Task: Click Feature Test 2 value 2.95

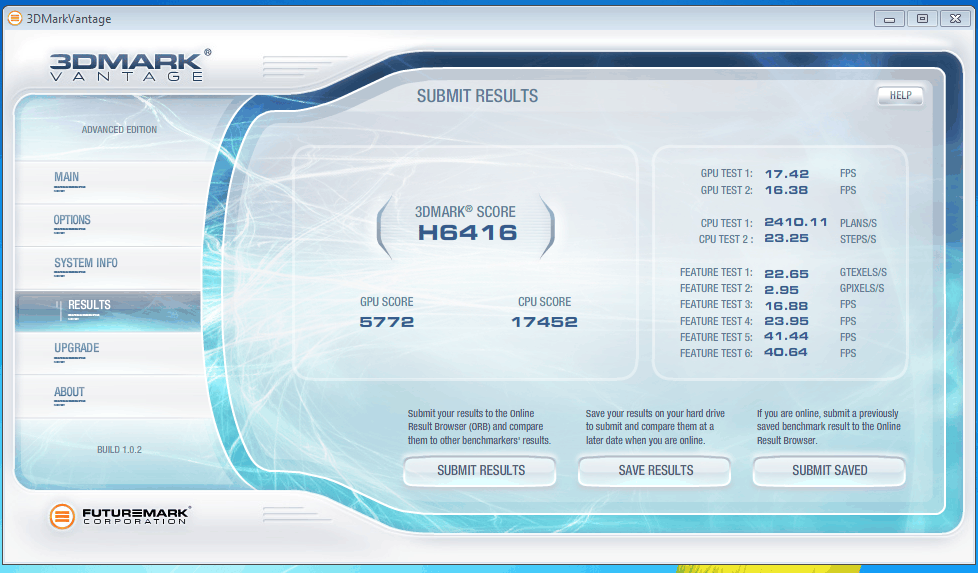Action: coord(782,290)
